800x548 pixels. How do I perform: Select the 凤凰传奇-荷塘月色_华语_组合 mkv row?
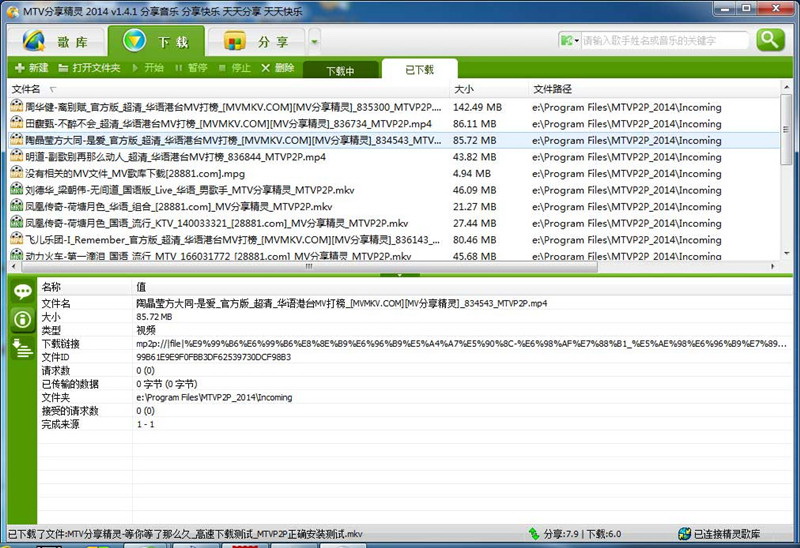point(394,207)
